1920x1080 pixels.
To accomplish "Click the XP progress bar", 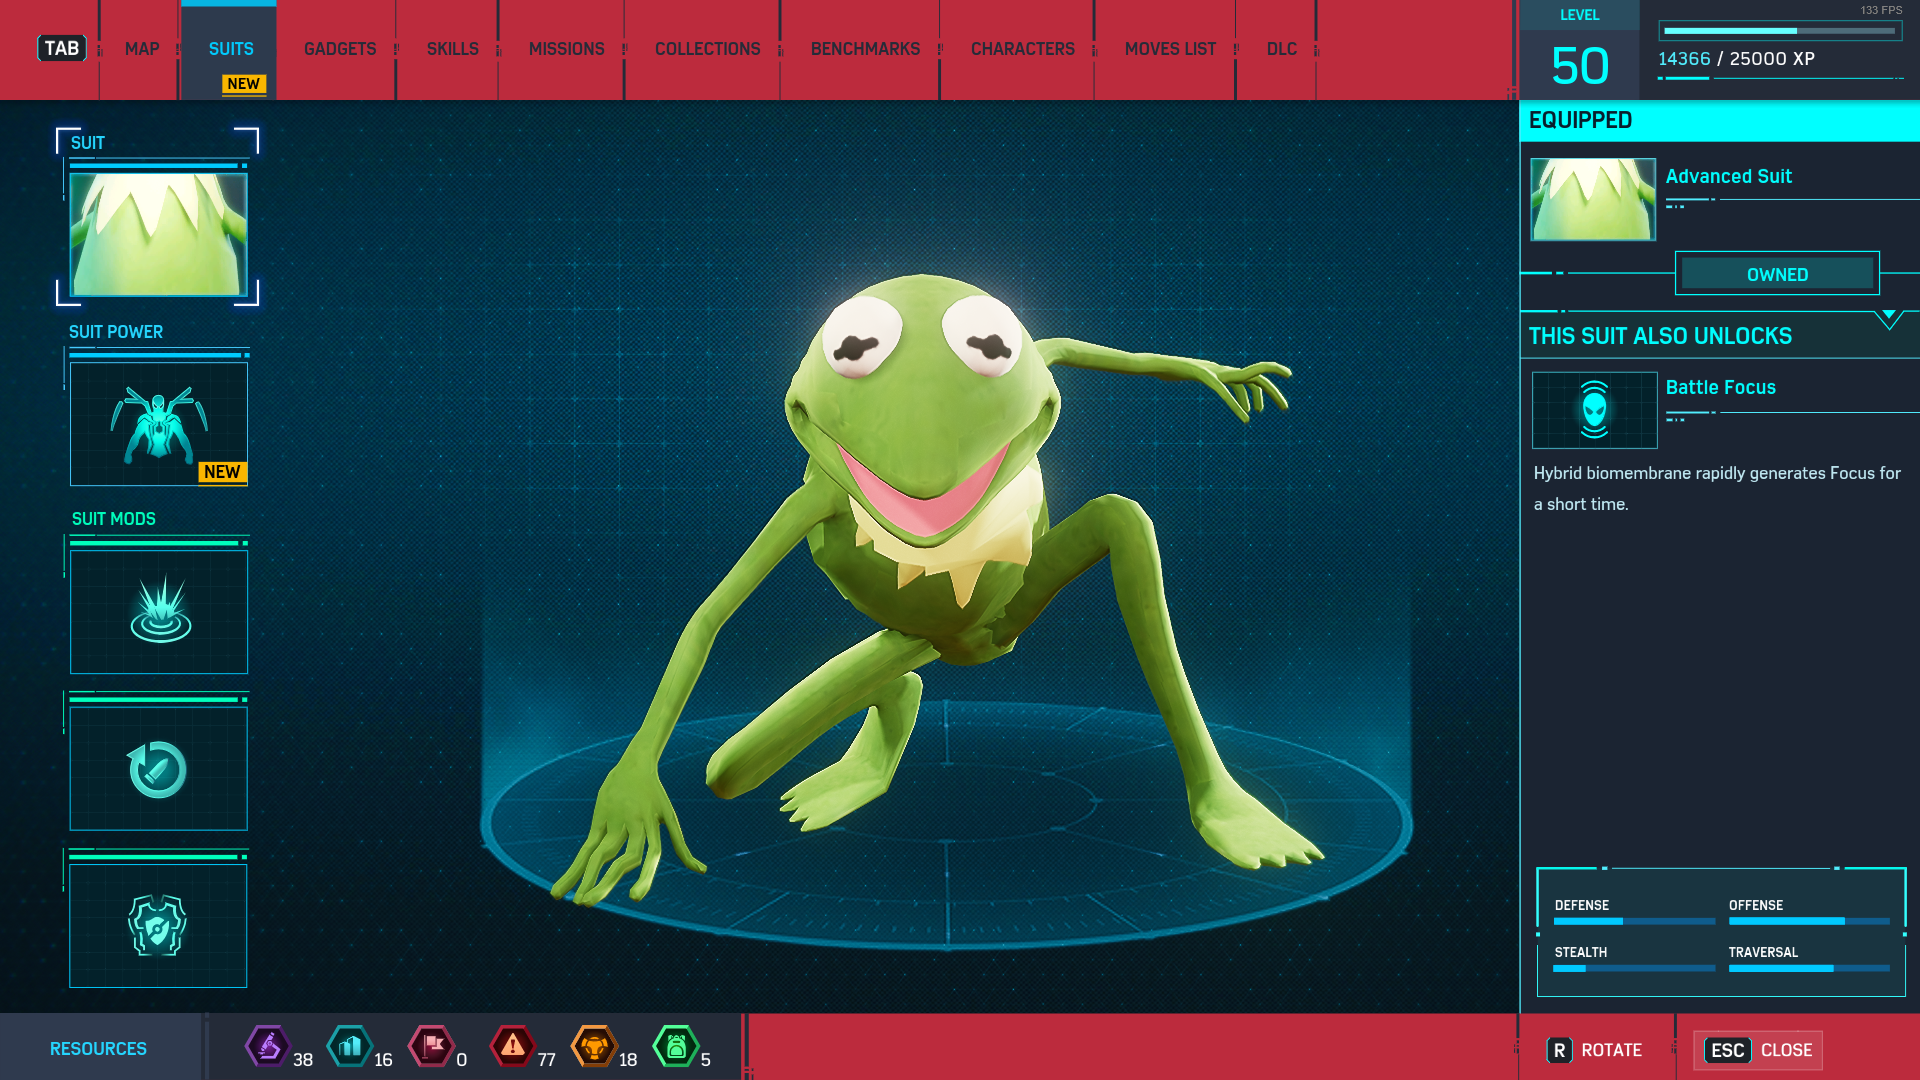I will tap(1779, 31).
